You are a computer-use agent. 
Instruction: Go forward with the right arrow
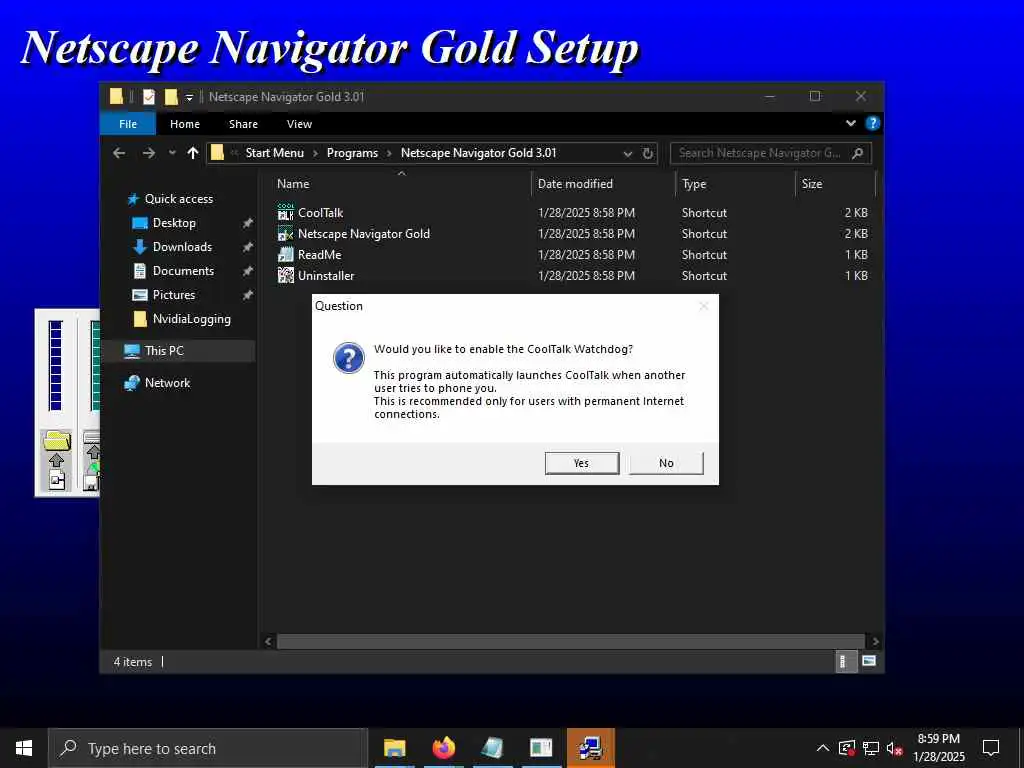tap(149, 153)
